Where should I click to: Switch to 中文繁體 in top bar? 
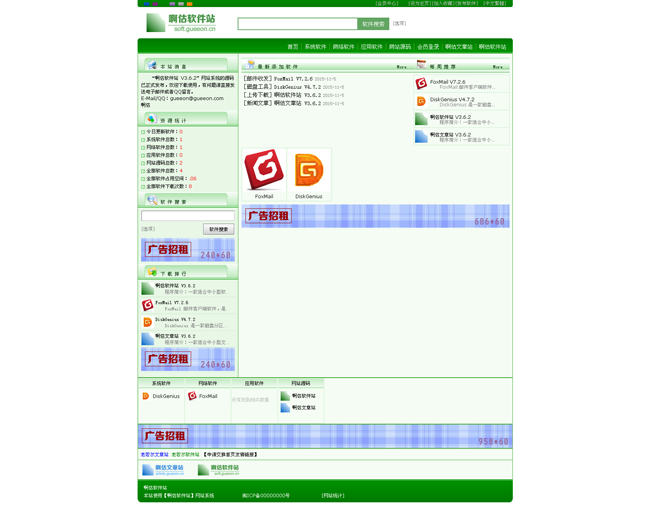(x=495, y=3)
